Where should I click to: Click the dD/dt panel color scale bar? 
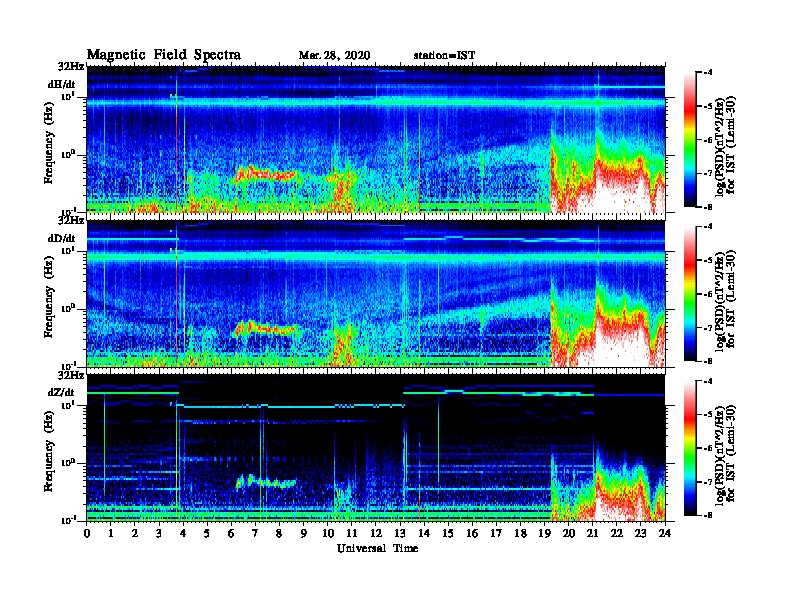coord(690,293)
